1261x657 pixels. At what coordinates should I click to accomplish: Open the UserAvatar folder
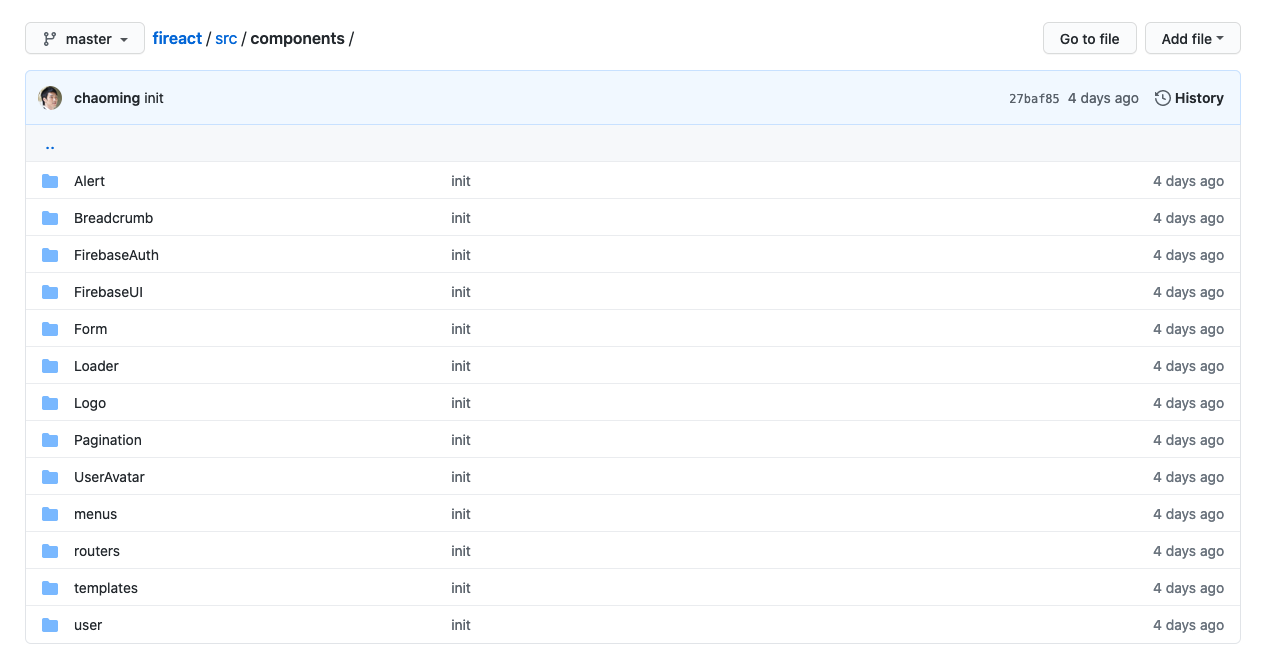pyautogui.click(x=109, y=477)
